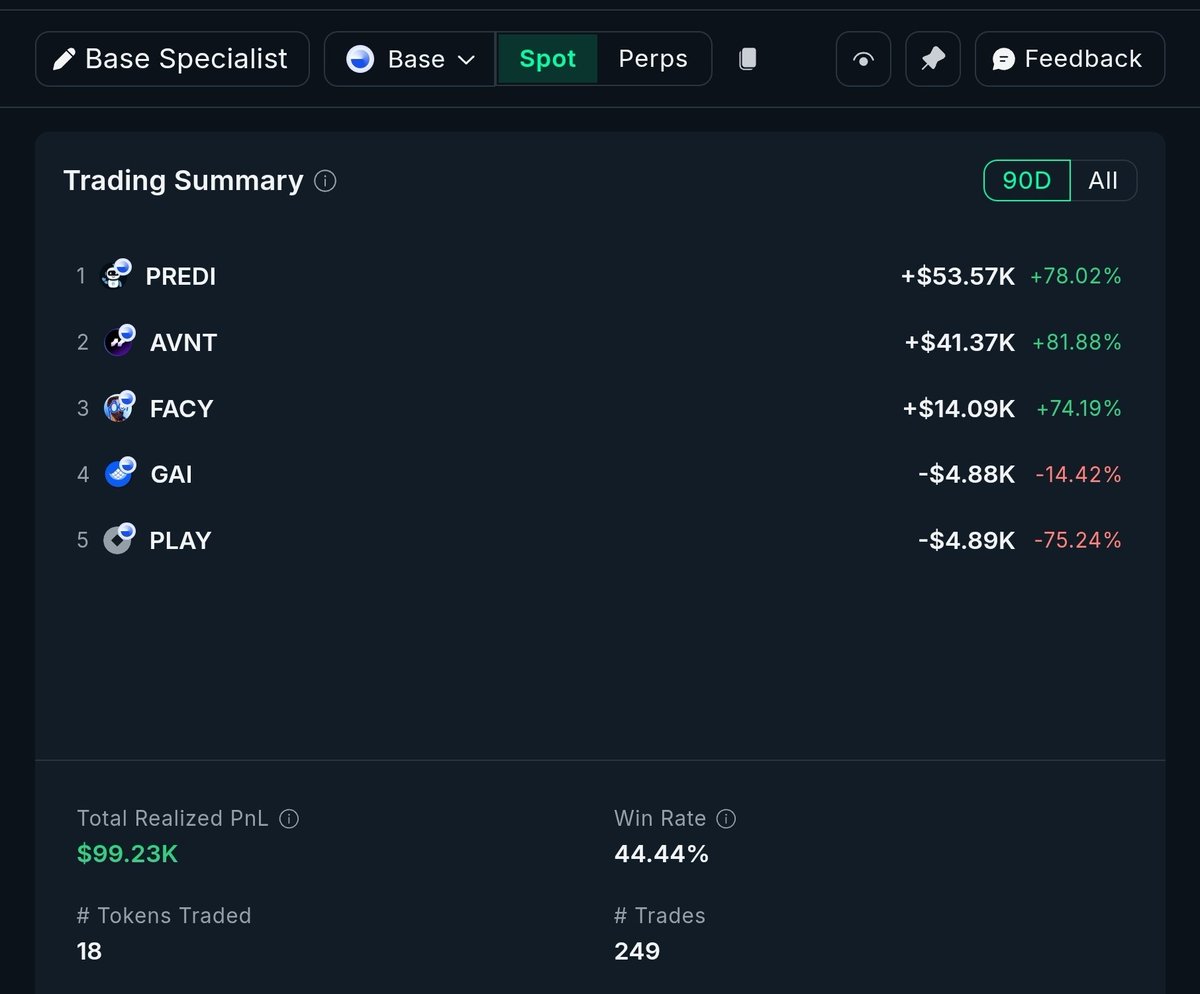Click the PREDI token icon

pyautogui.click(x=117, y=275)
